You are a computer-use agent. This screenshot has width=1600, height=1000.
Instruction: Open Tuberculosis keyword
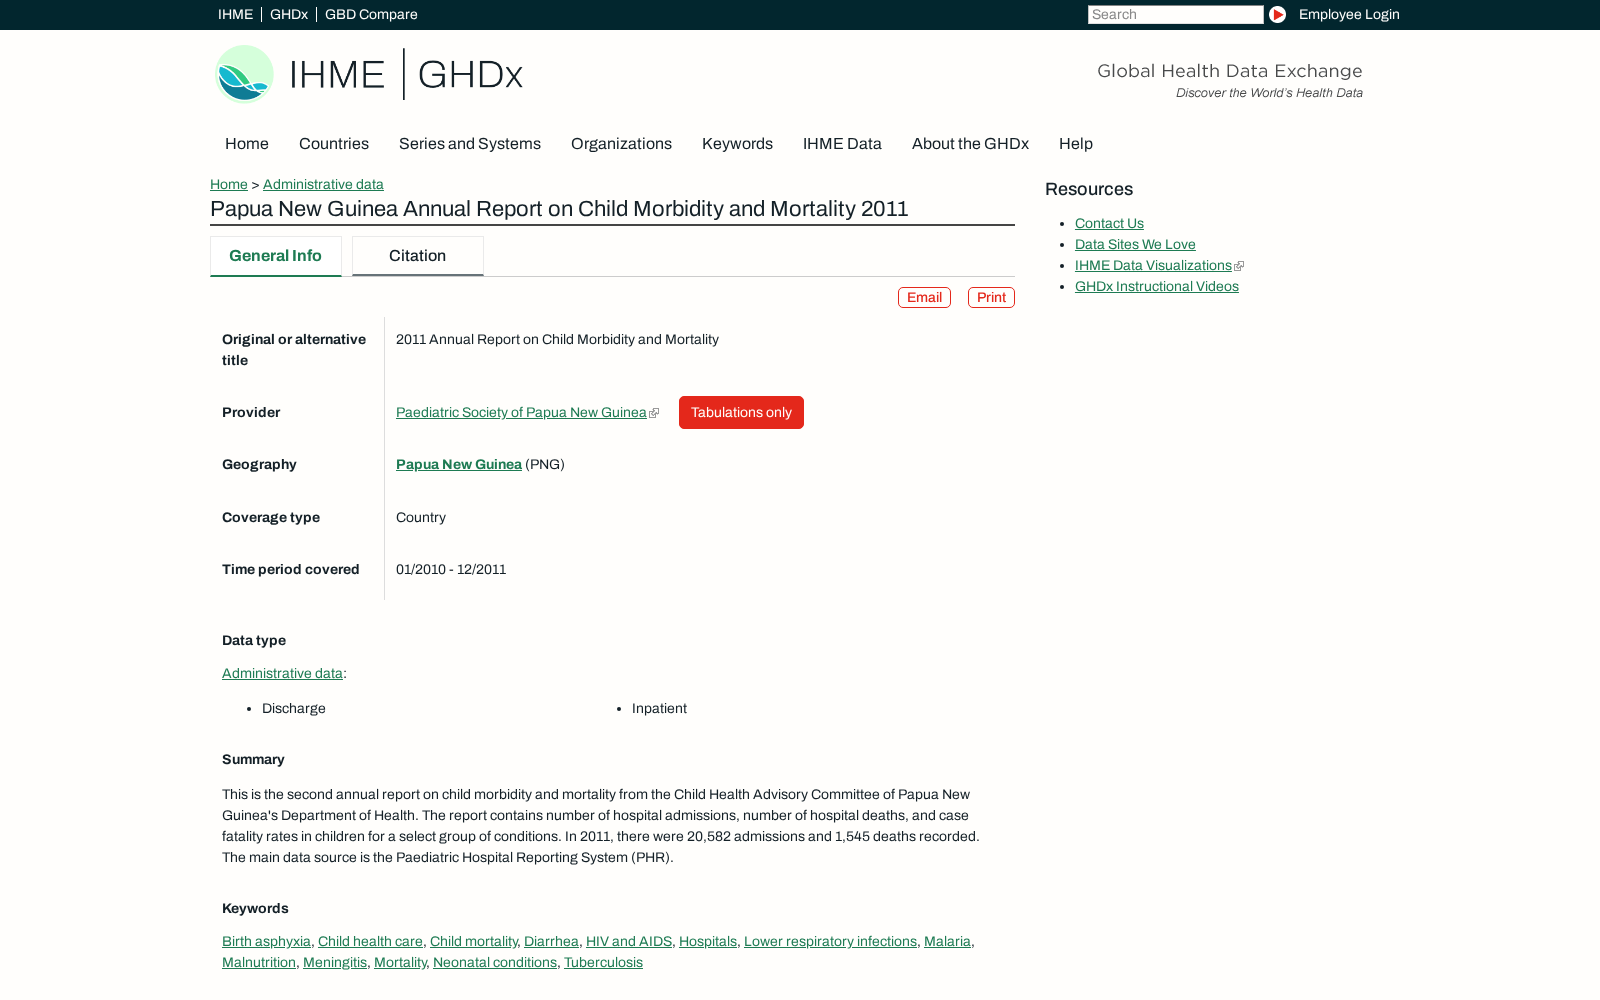[603, 963]
